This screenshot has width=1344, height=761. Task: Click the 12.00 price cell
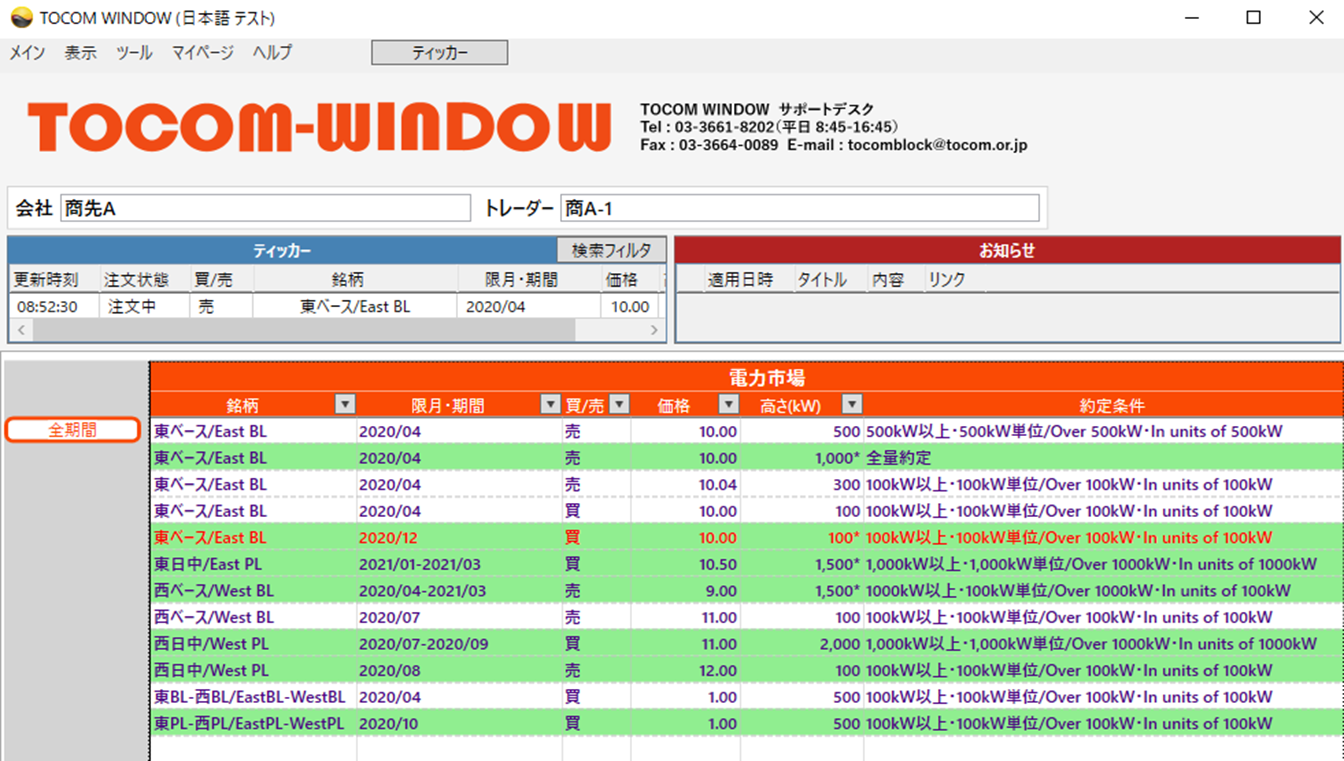[x=686, y=670]
